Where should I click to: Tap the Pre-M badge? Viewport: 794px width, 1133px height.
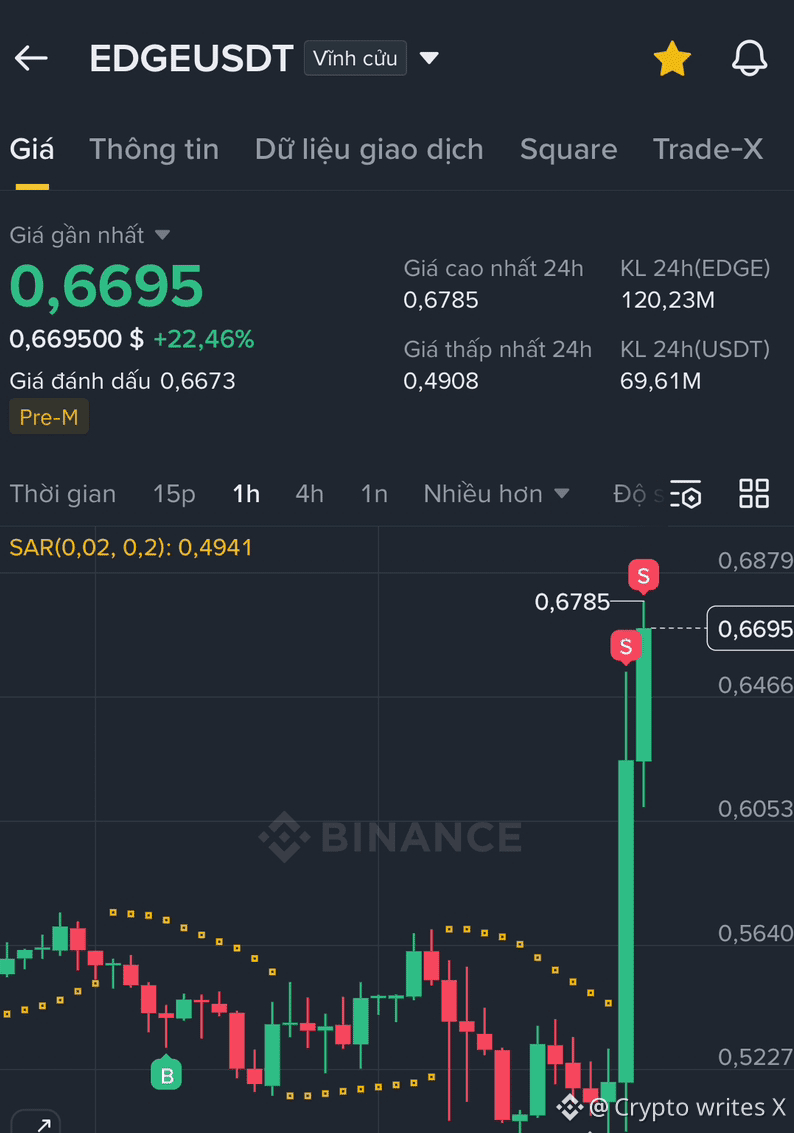pyautogui.click(x=49, y=417)
